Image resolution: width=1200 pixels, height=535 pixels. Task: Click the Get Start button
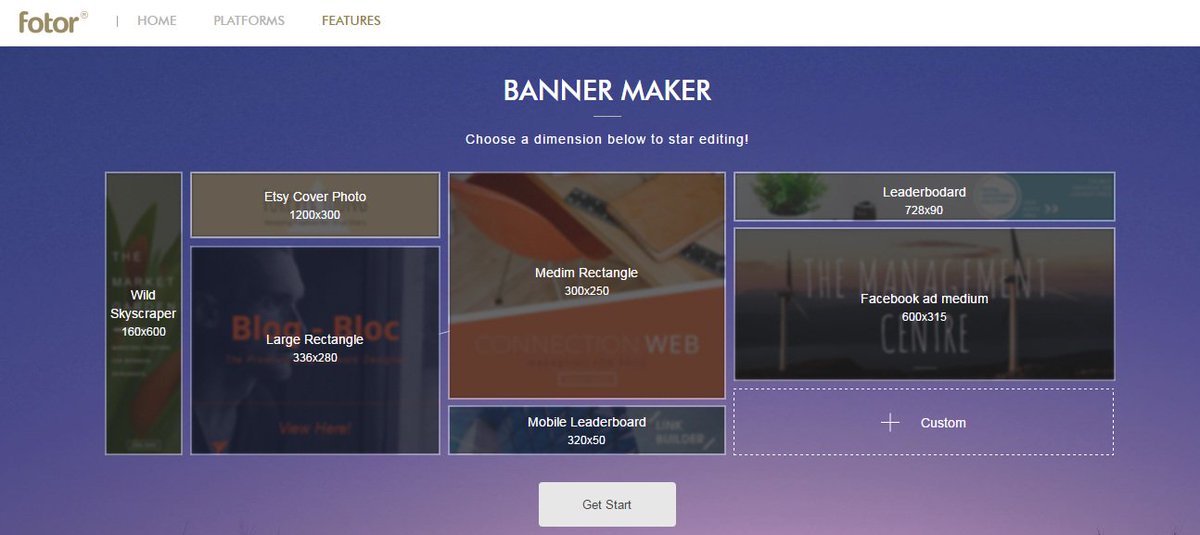point(607,504)
